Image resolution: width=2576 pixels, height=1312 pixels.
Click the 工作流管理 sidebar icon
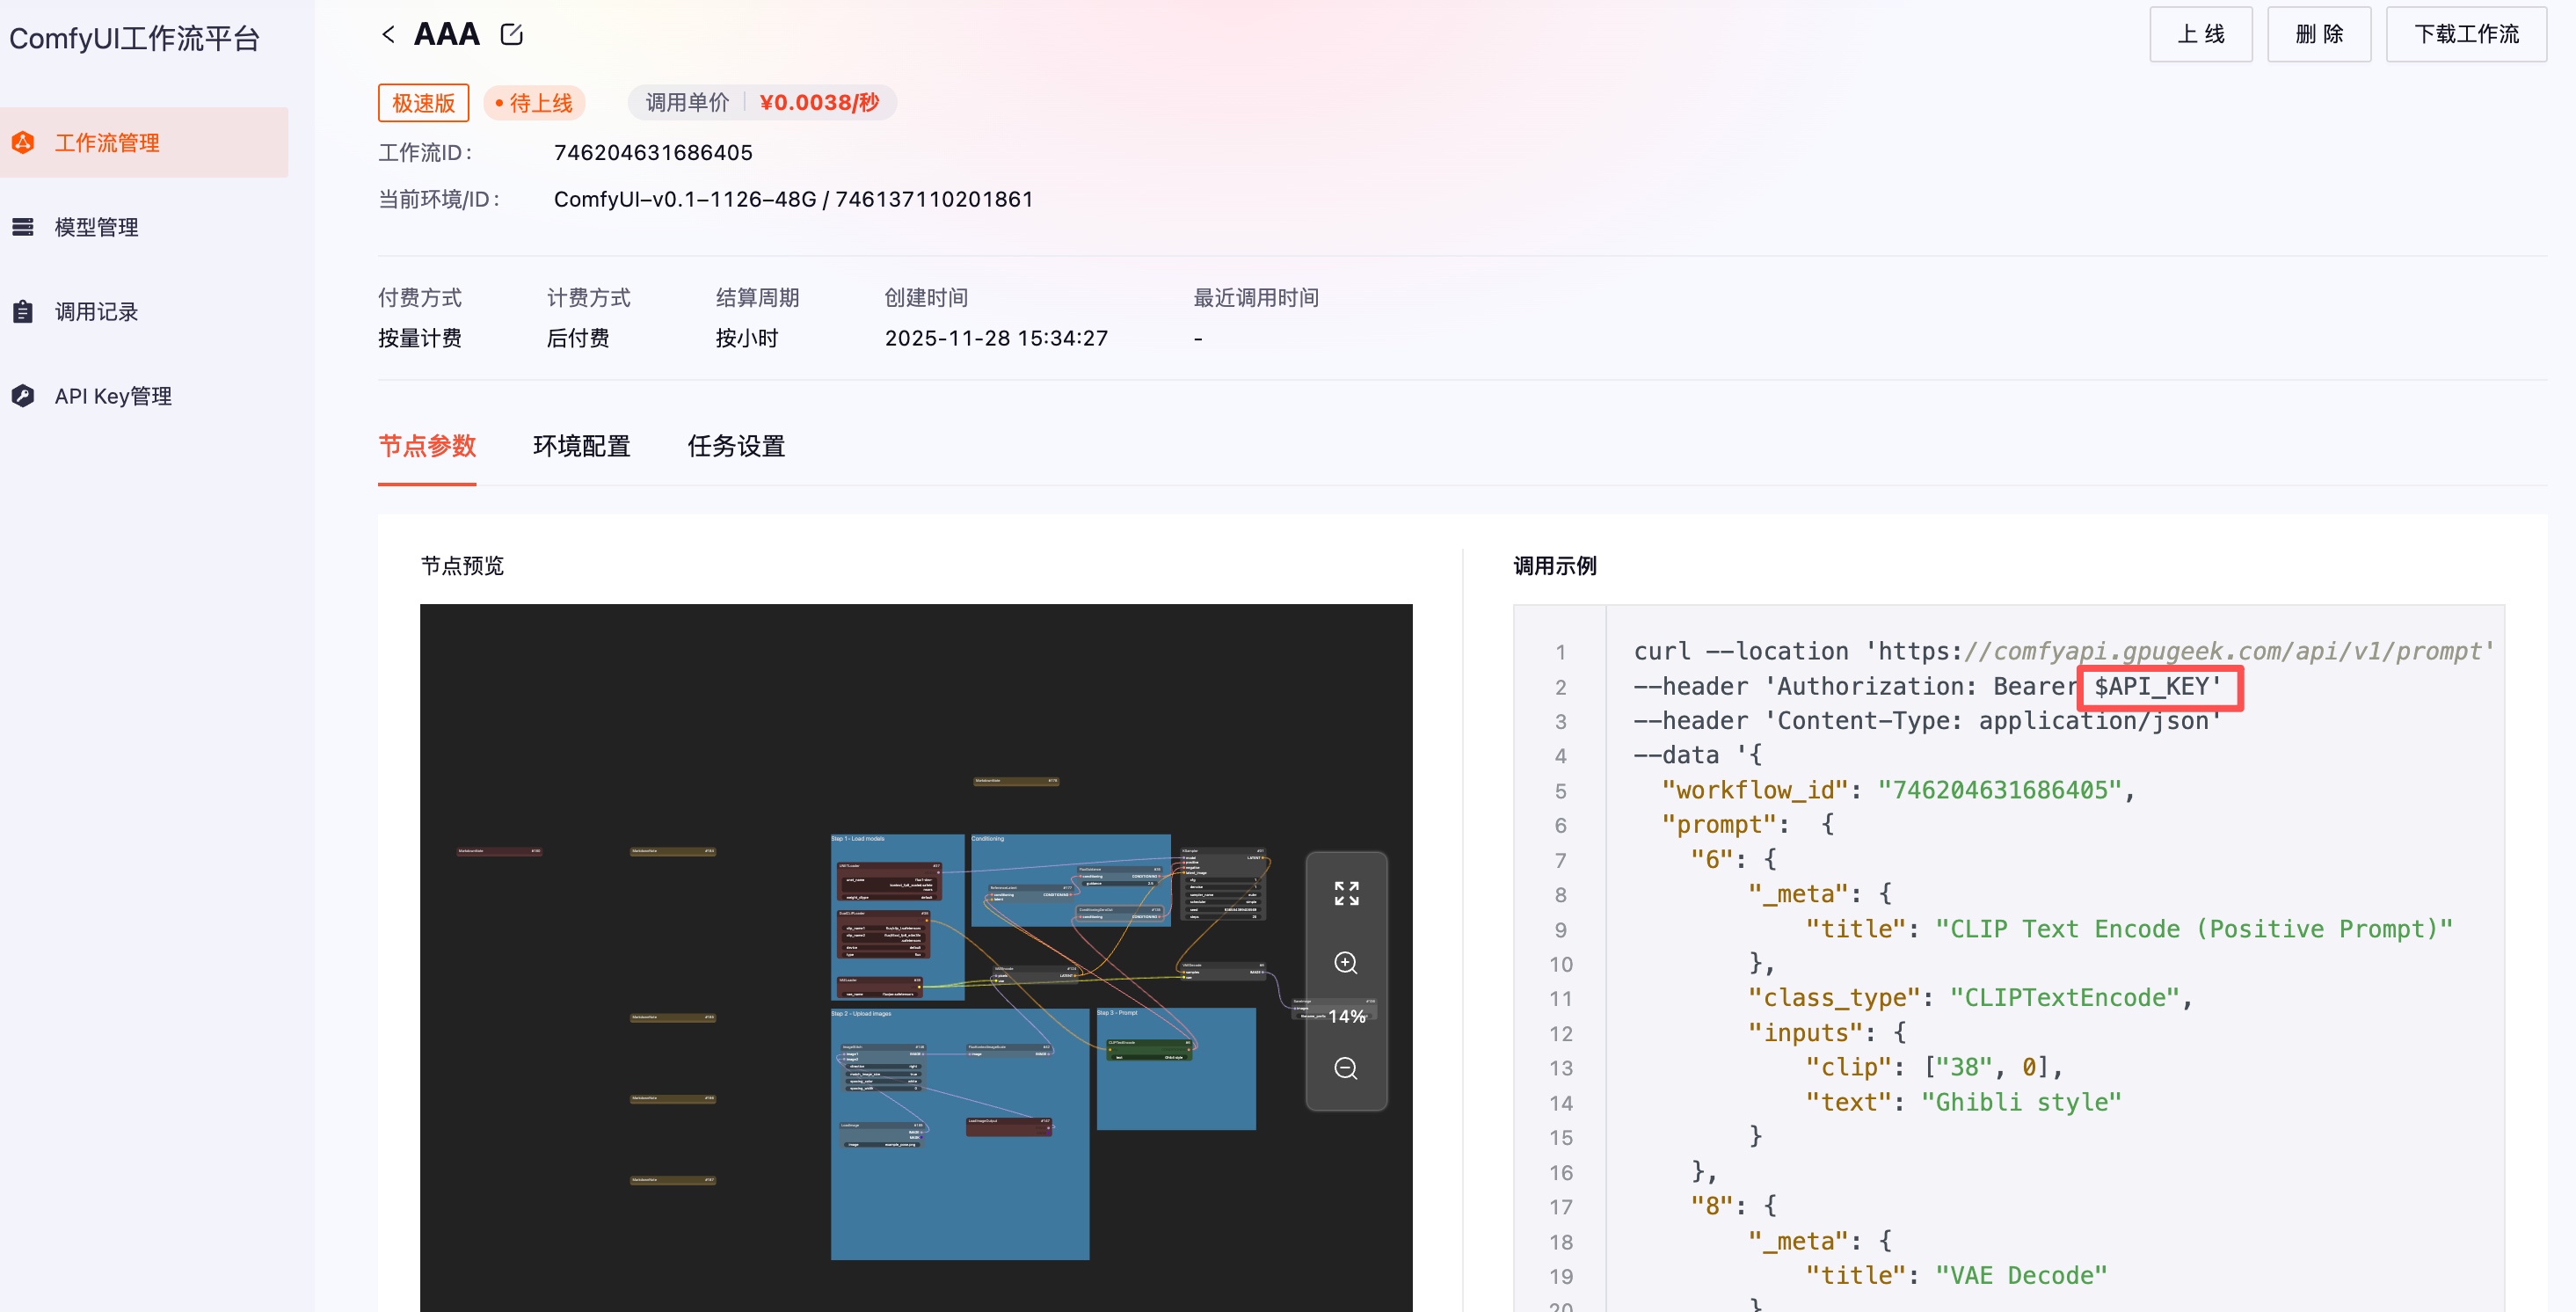(23, 143)
